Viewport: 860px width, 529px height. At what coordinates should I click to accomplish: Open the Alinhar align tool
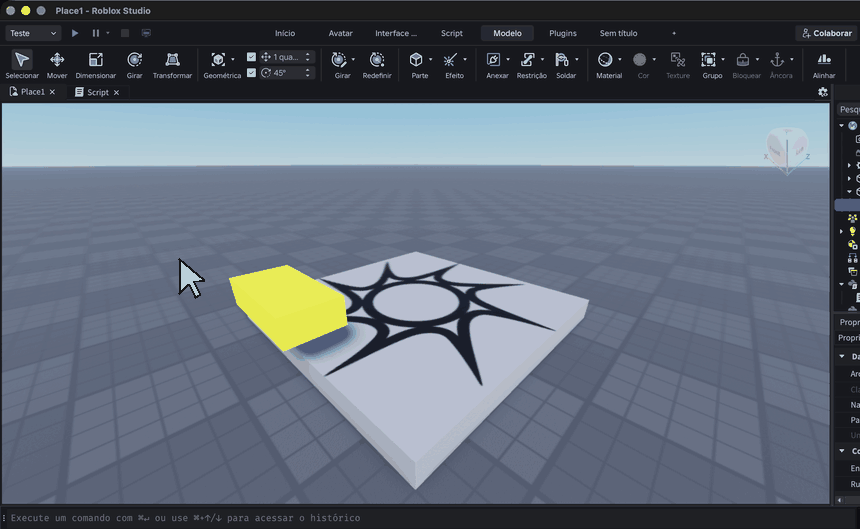coord(824,65)
